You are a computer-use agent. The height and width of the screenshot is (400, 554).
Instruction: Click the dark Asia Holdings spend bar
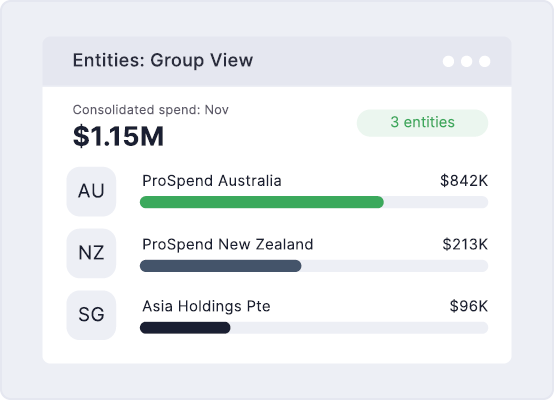(185, 328)
